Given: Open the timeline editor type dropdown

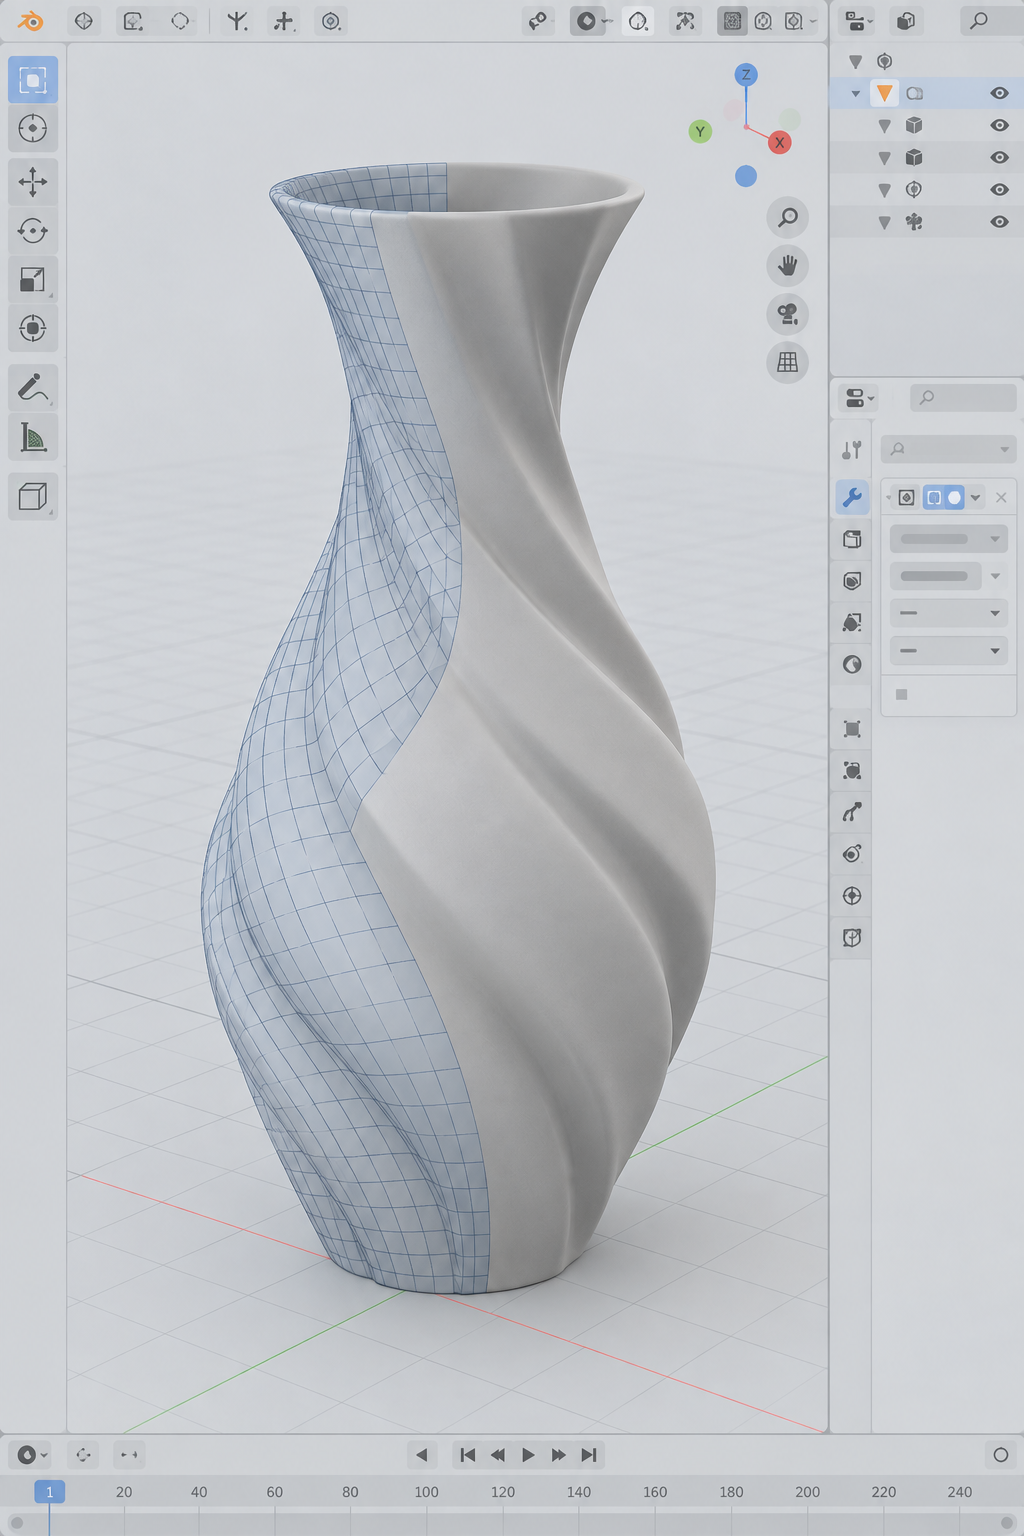Looking at the screenshot, I should pos(32,1455).
